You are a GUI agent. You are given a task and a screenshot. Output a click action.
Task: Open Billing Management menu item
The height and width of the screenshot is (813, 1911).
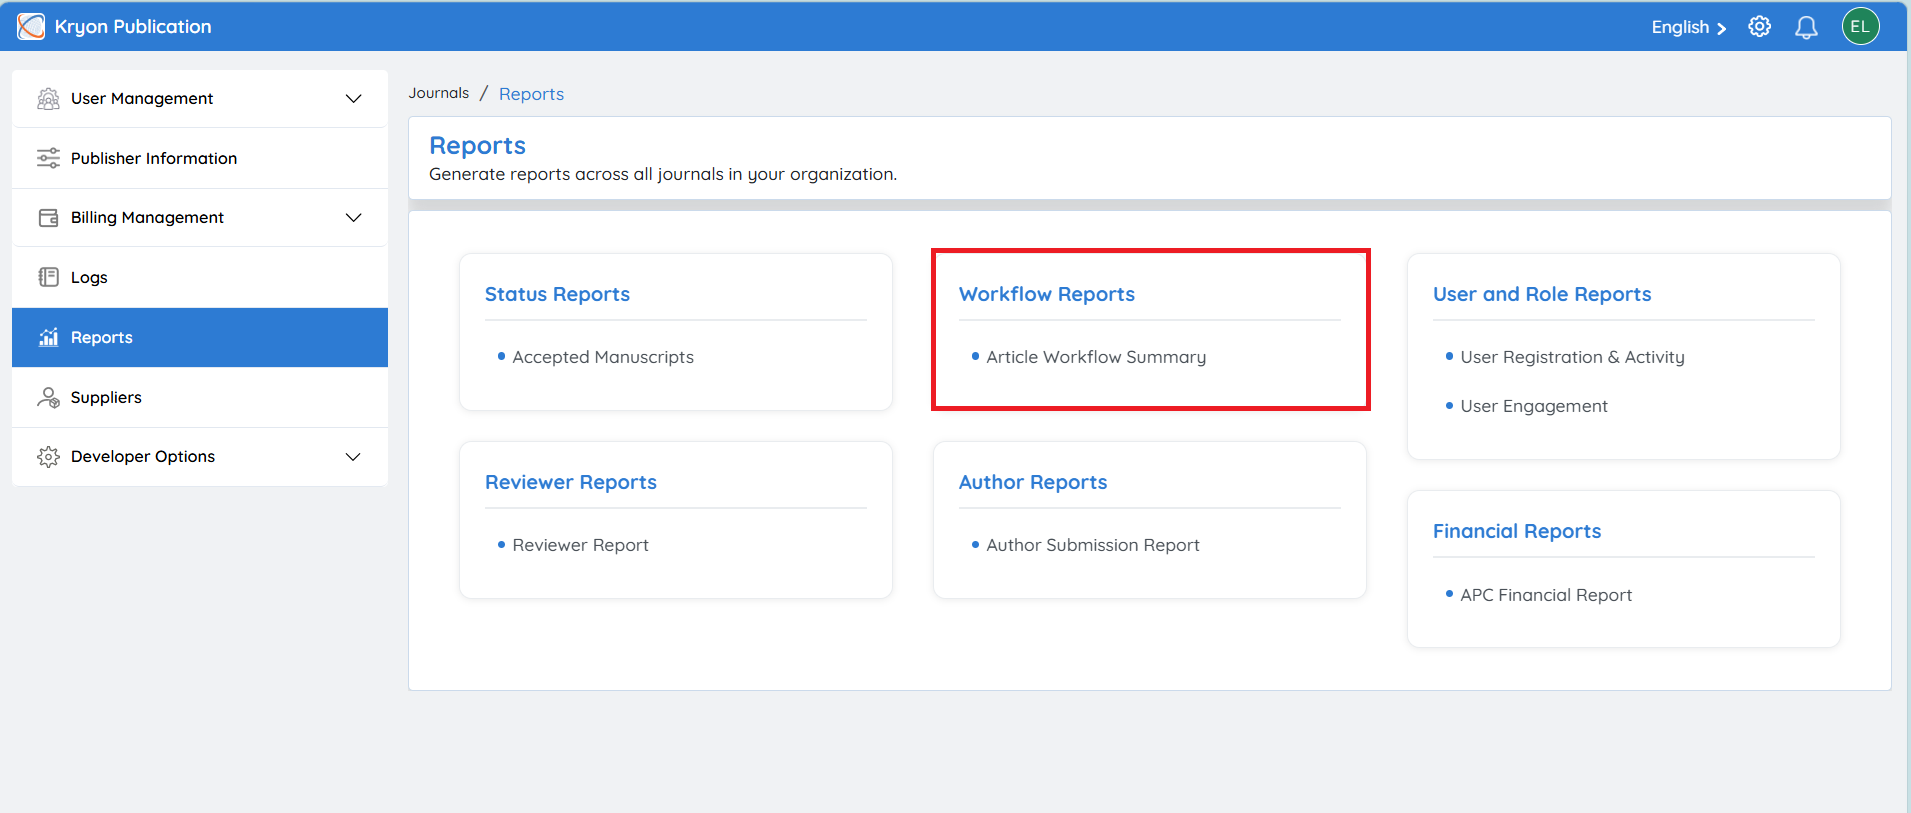coord(200,217)
